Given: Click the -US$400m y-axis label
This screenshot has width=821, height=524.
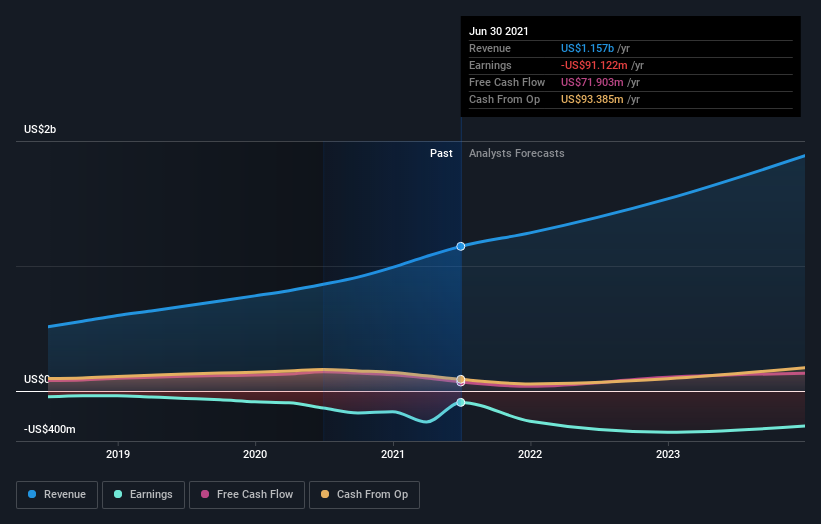Looking at the screenshot, I should click(x=50, y=429).
